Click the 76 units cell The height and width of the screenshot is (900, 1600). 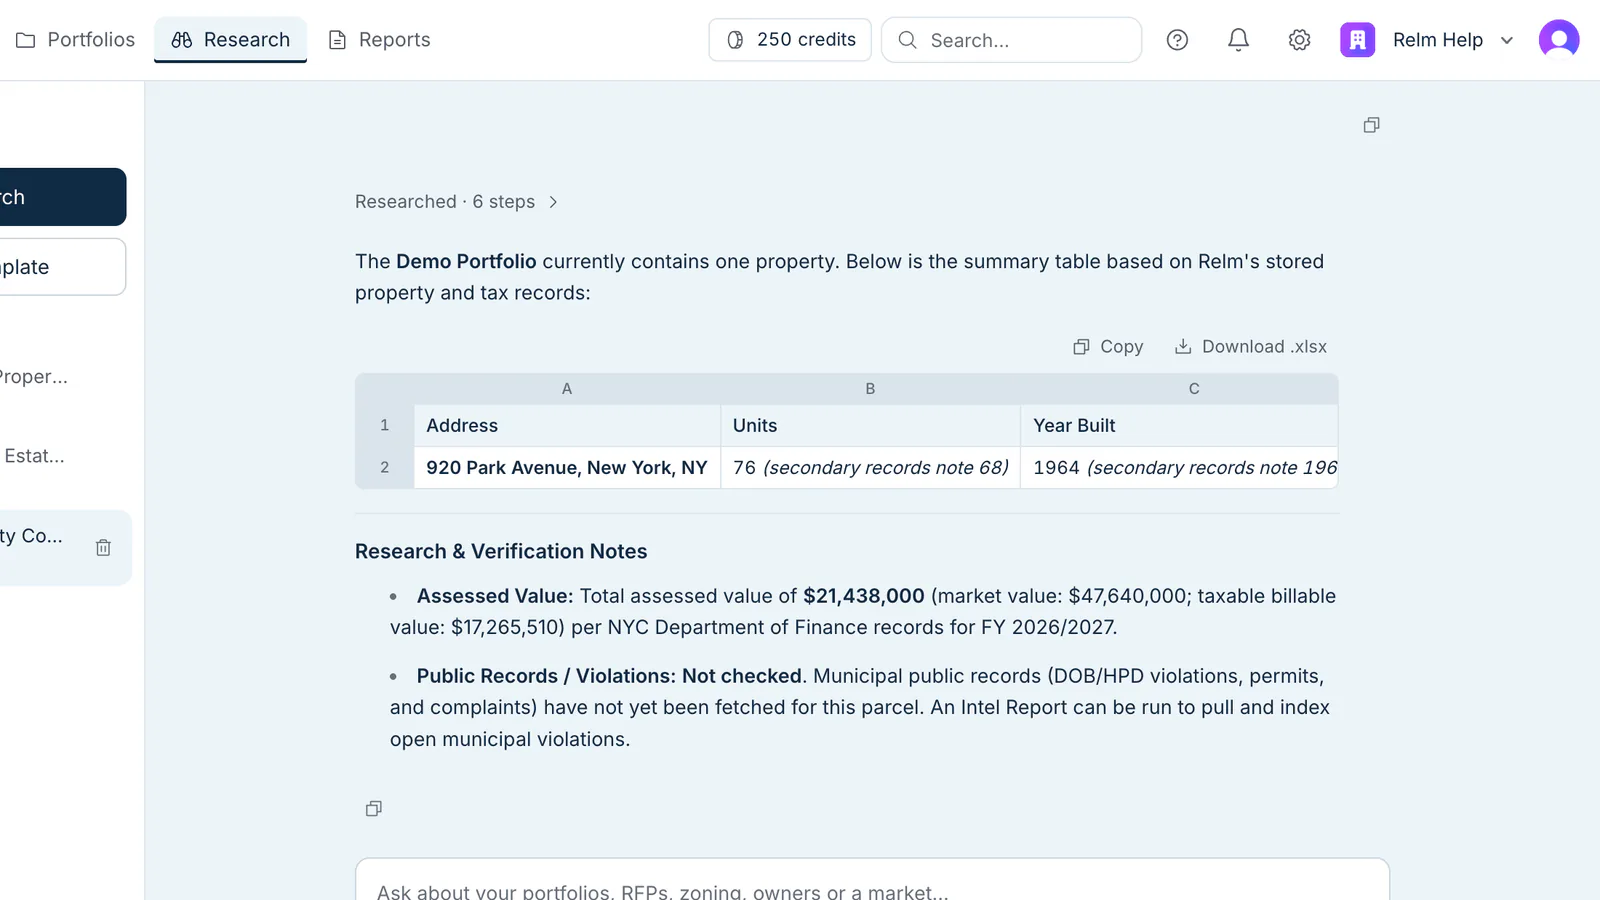tap(870, 467)
